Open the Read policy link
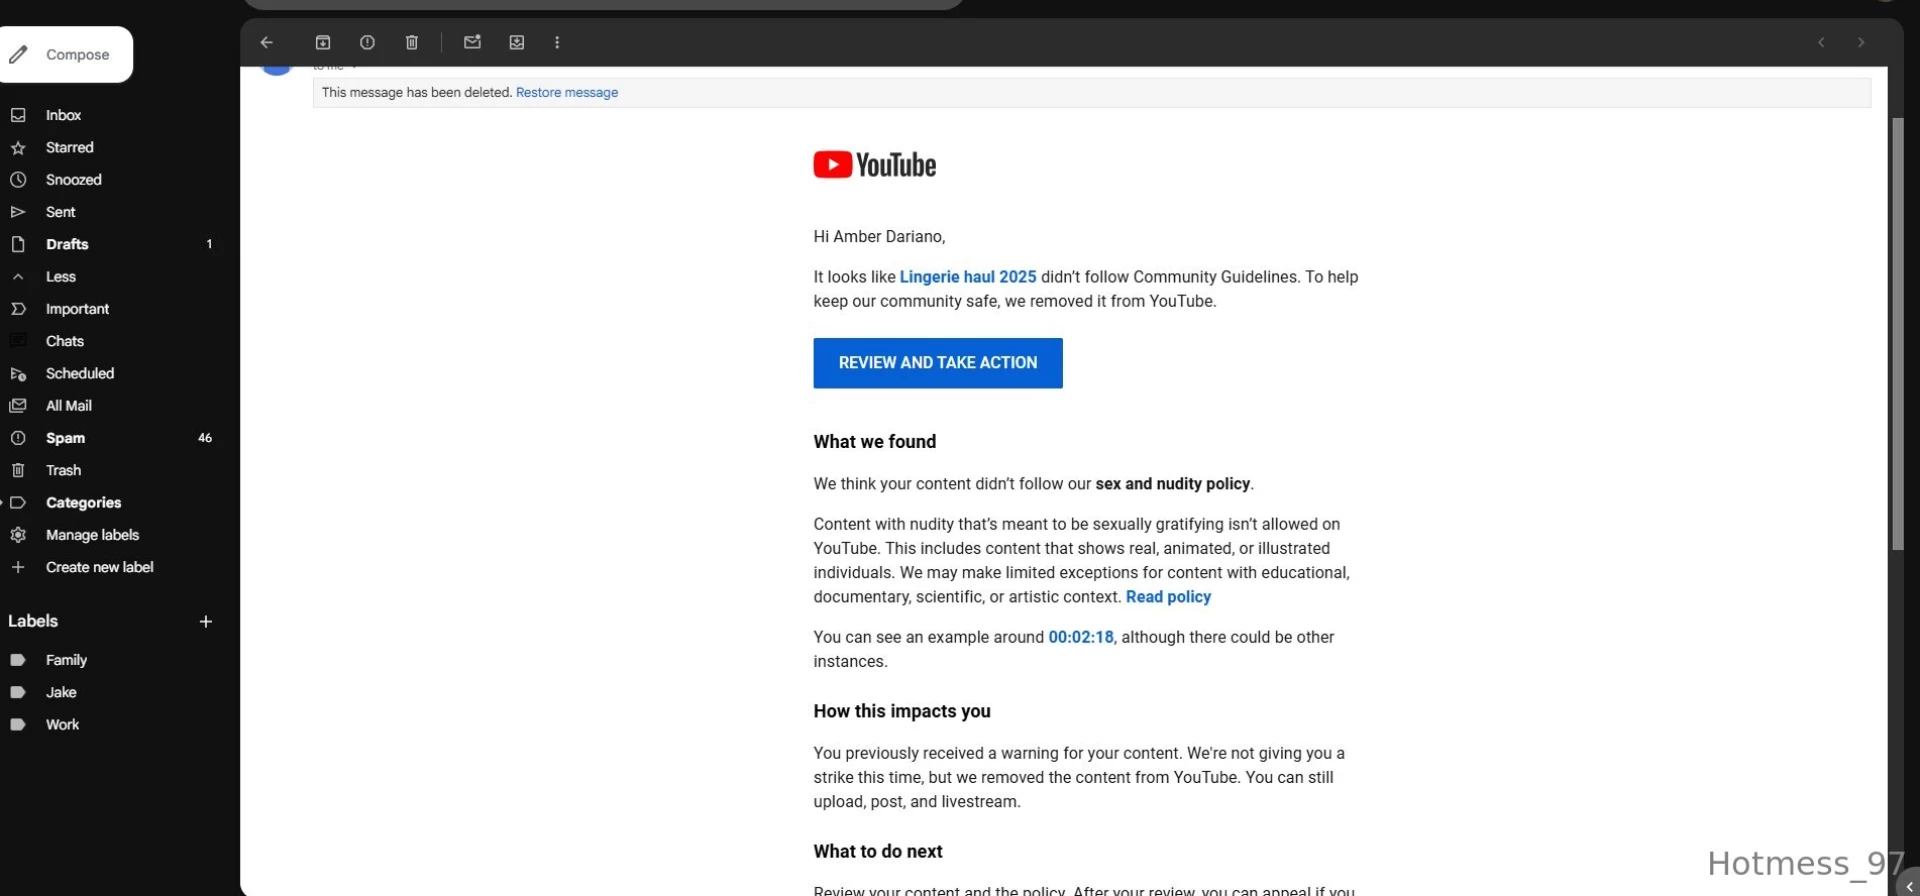Screen dimensions: 1920x896 click(x=1168, y=597)
